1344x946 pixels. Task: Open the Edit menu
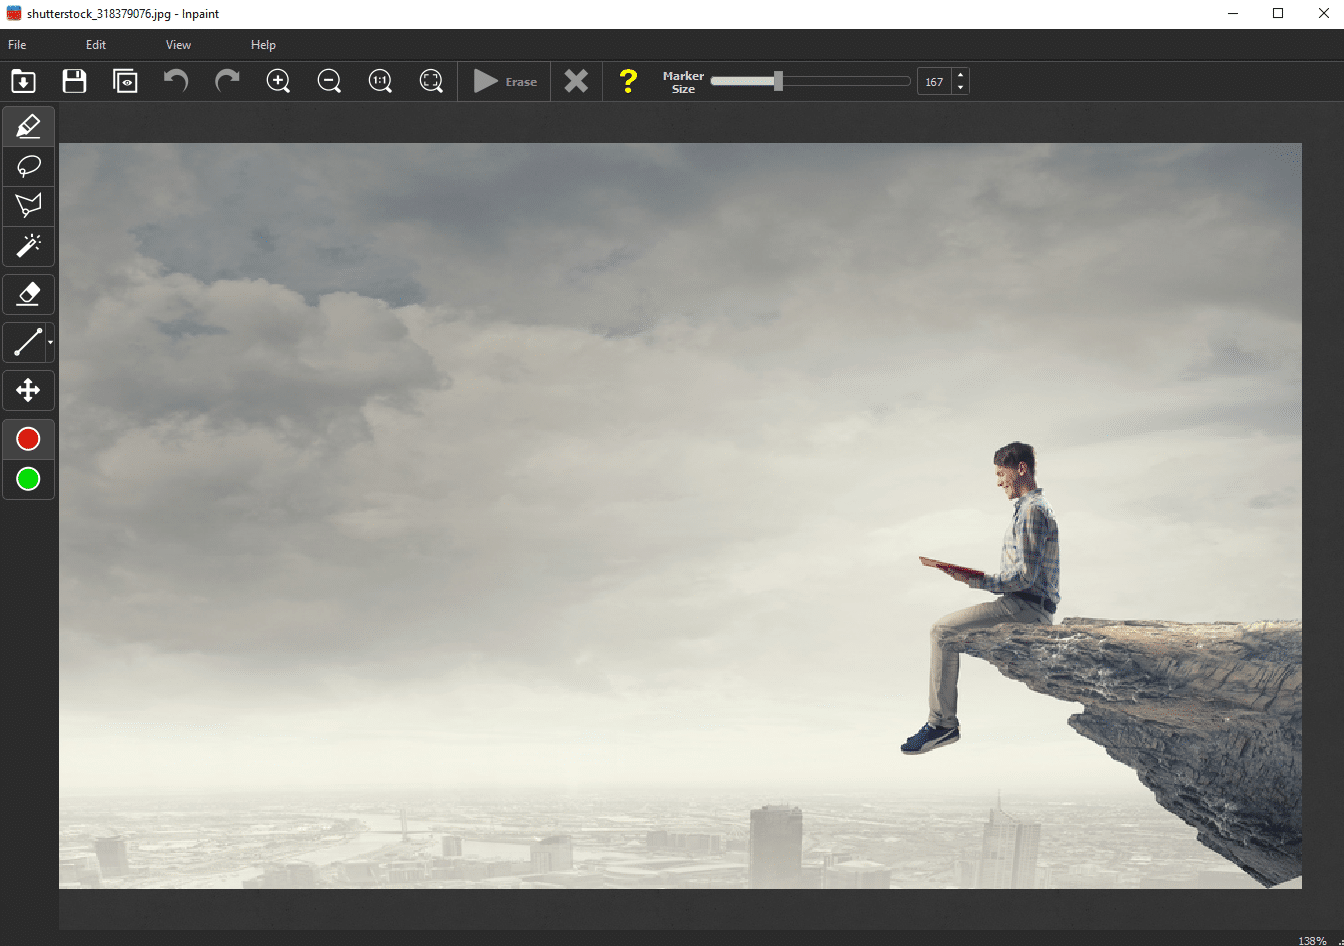[95, 44]
